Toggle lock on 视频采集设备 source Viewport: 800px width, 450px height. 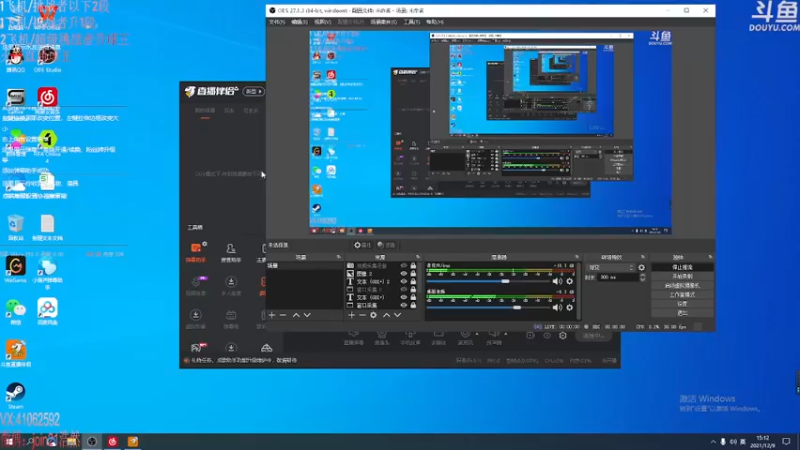pyautogui.click(x=413, y=266)
